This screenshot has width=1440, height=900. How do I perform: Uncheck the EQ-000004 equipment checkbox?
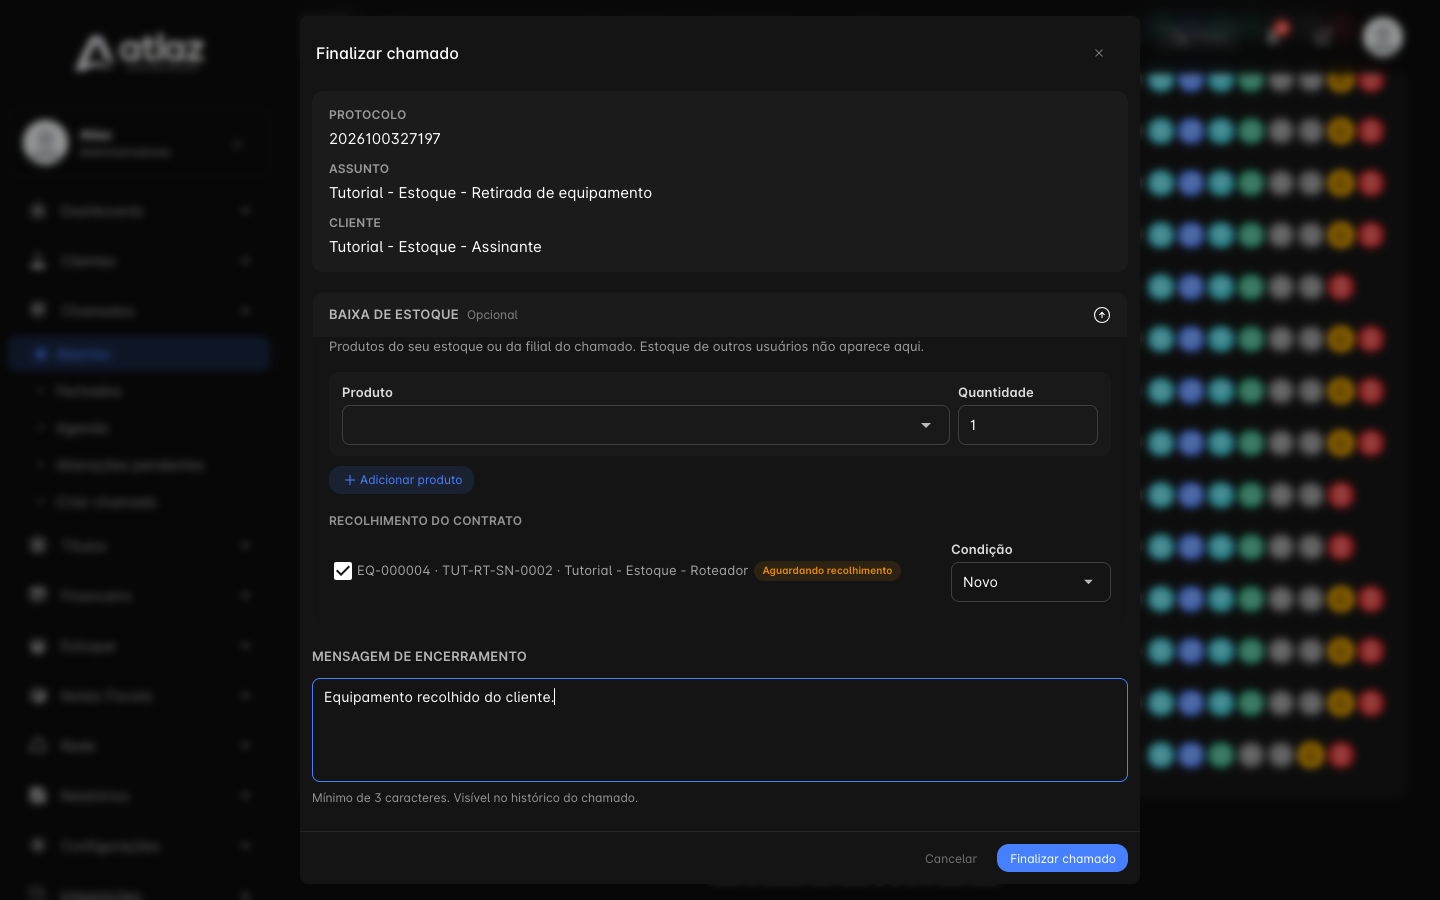(x=343, y=571)
